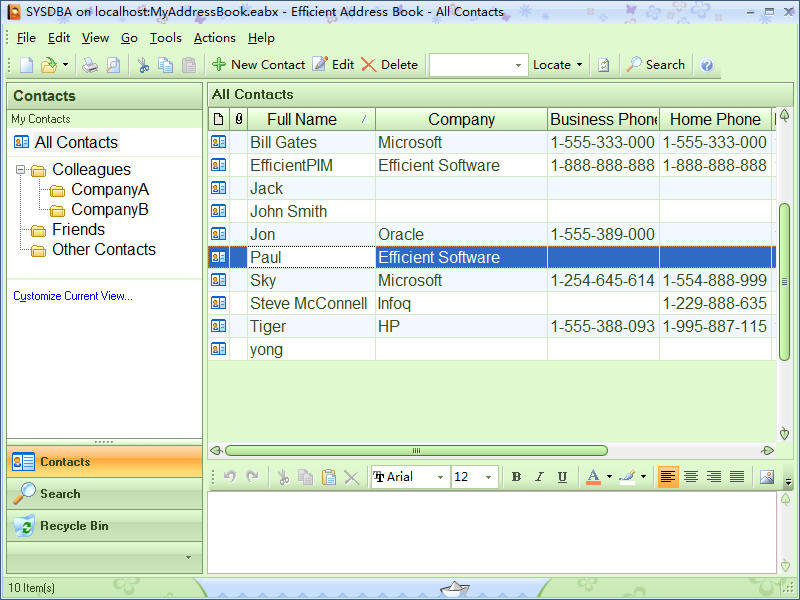
Task: Click the horizontal scrollbar thumb of contact list
Action: 416,451
